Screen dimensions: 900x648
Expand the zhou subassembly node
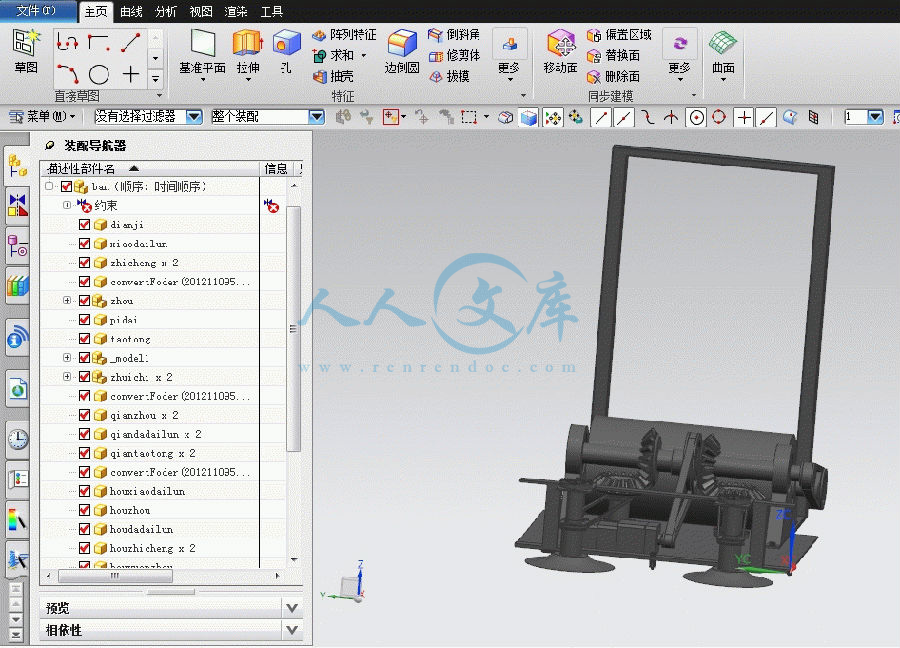point(67,300)
